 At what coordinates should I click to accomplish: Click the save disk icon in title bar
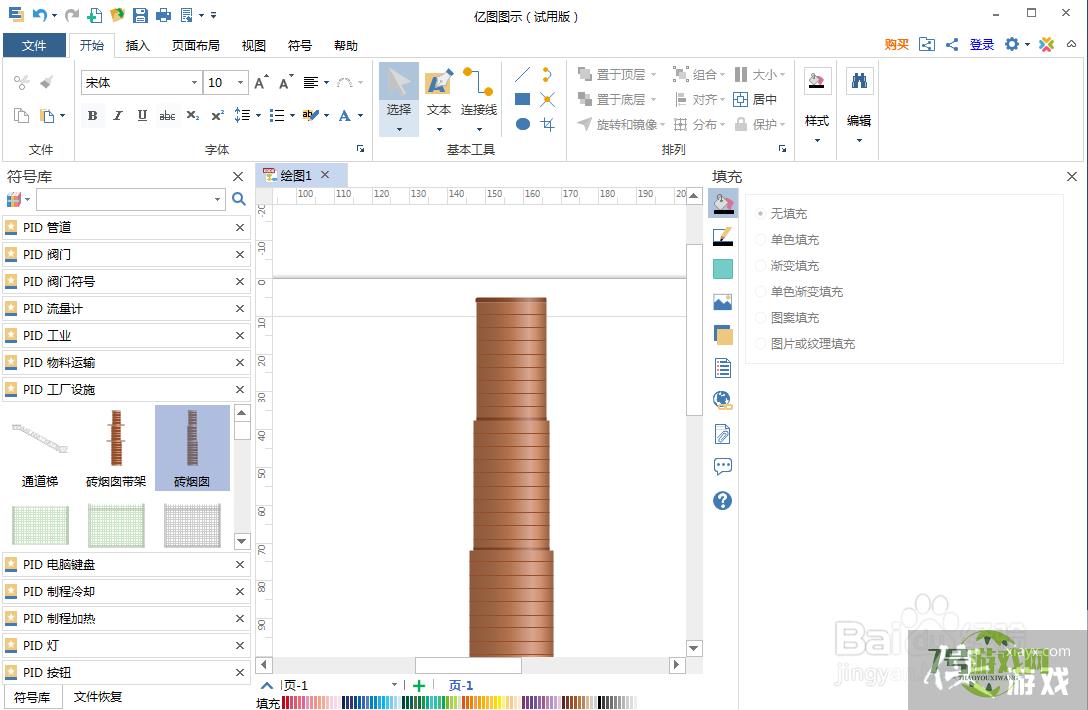140,15
